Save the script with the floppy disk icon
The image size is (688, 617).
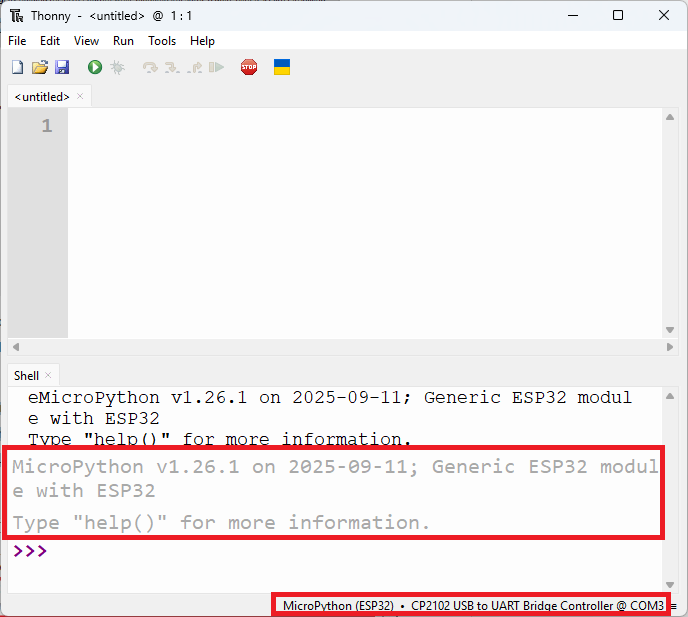(62, 67)
